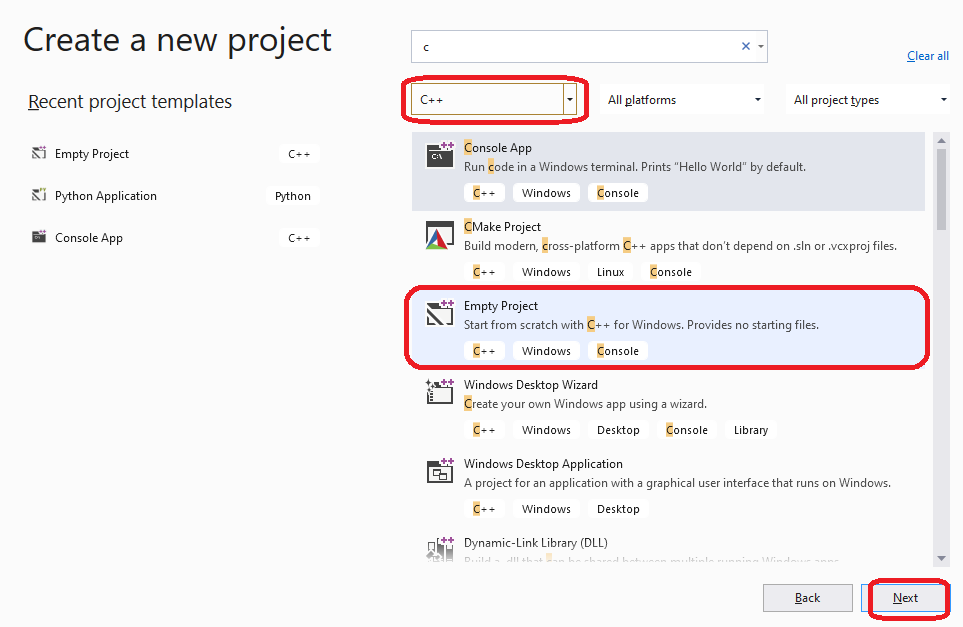
Task: Open recent Python Application template
Action: [175, 196]
